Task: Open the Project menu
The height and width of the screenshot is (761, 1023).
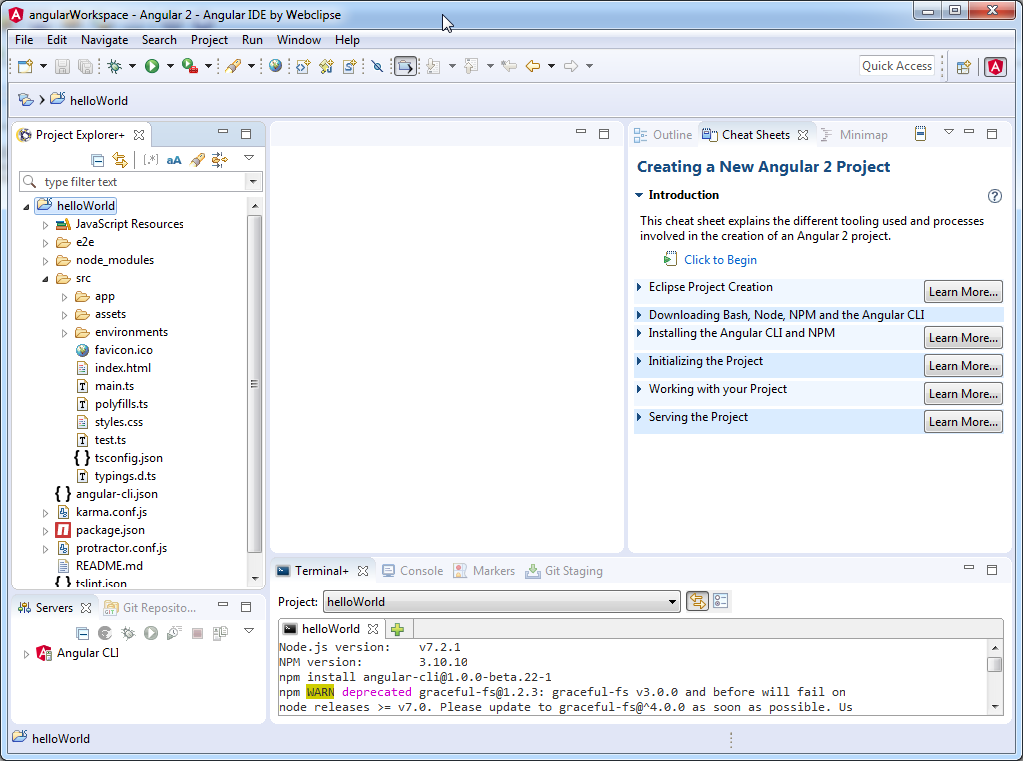Action: (209, 40)
